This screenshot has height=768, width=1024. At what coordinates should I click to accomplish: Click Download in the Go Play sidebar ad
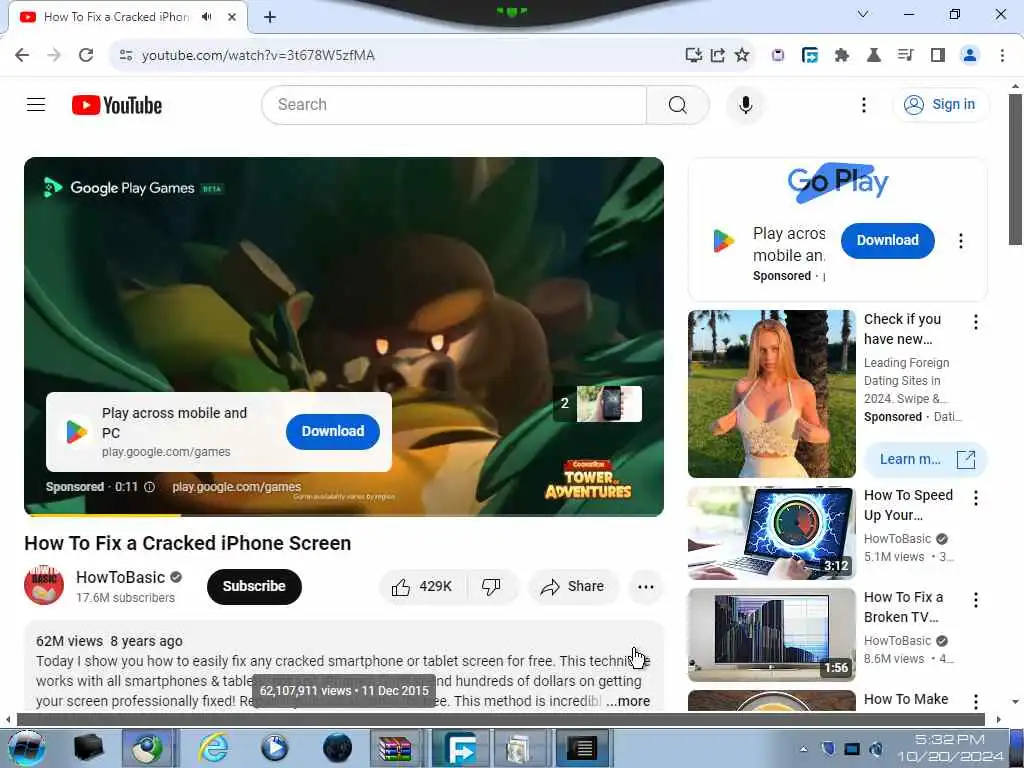pos(888,240)
